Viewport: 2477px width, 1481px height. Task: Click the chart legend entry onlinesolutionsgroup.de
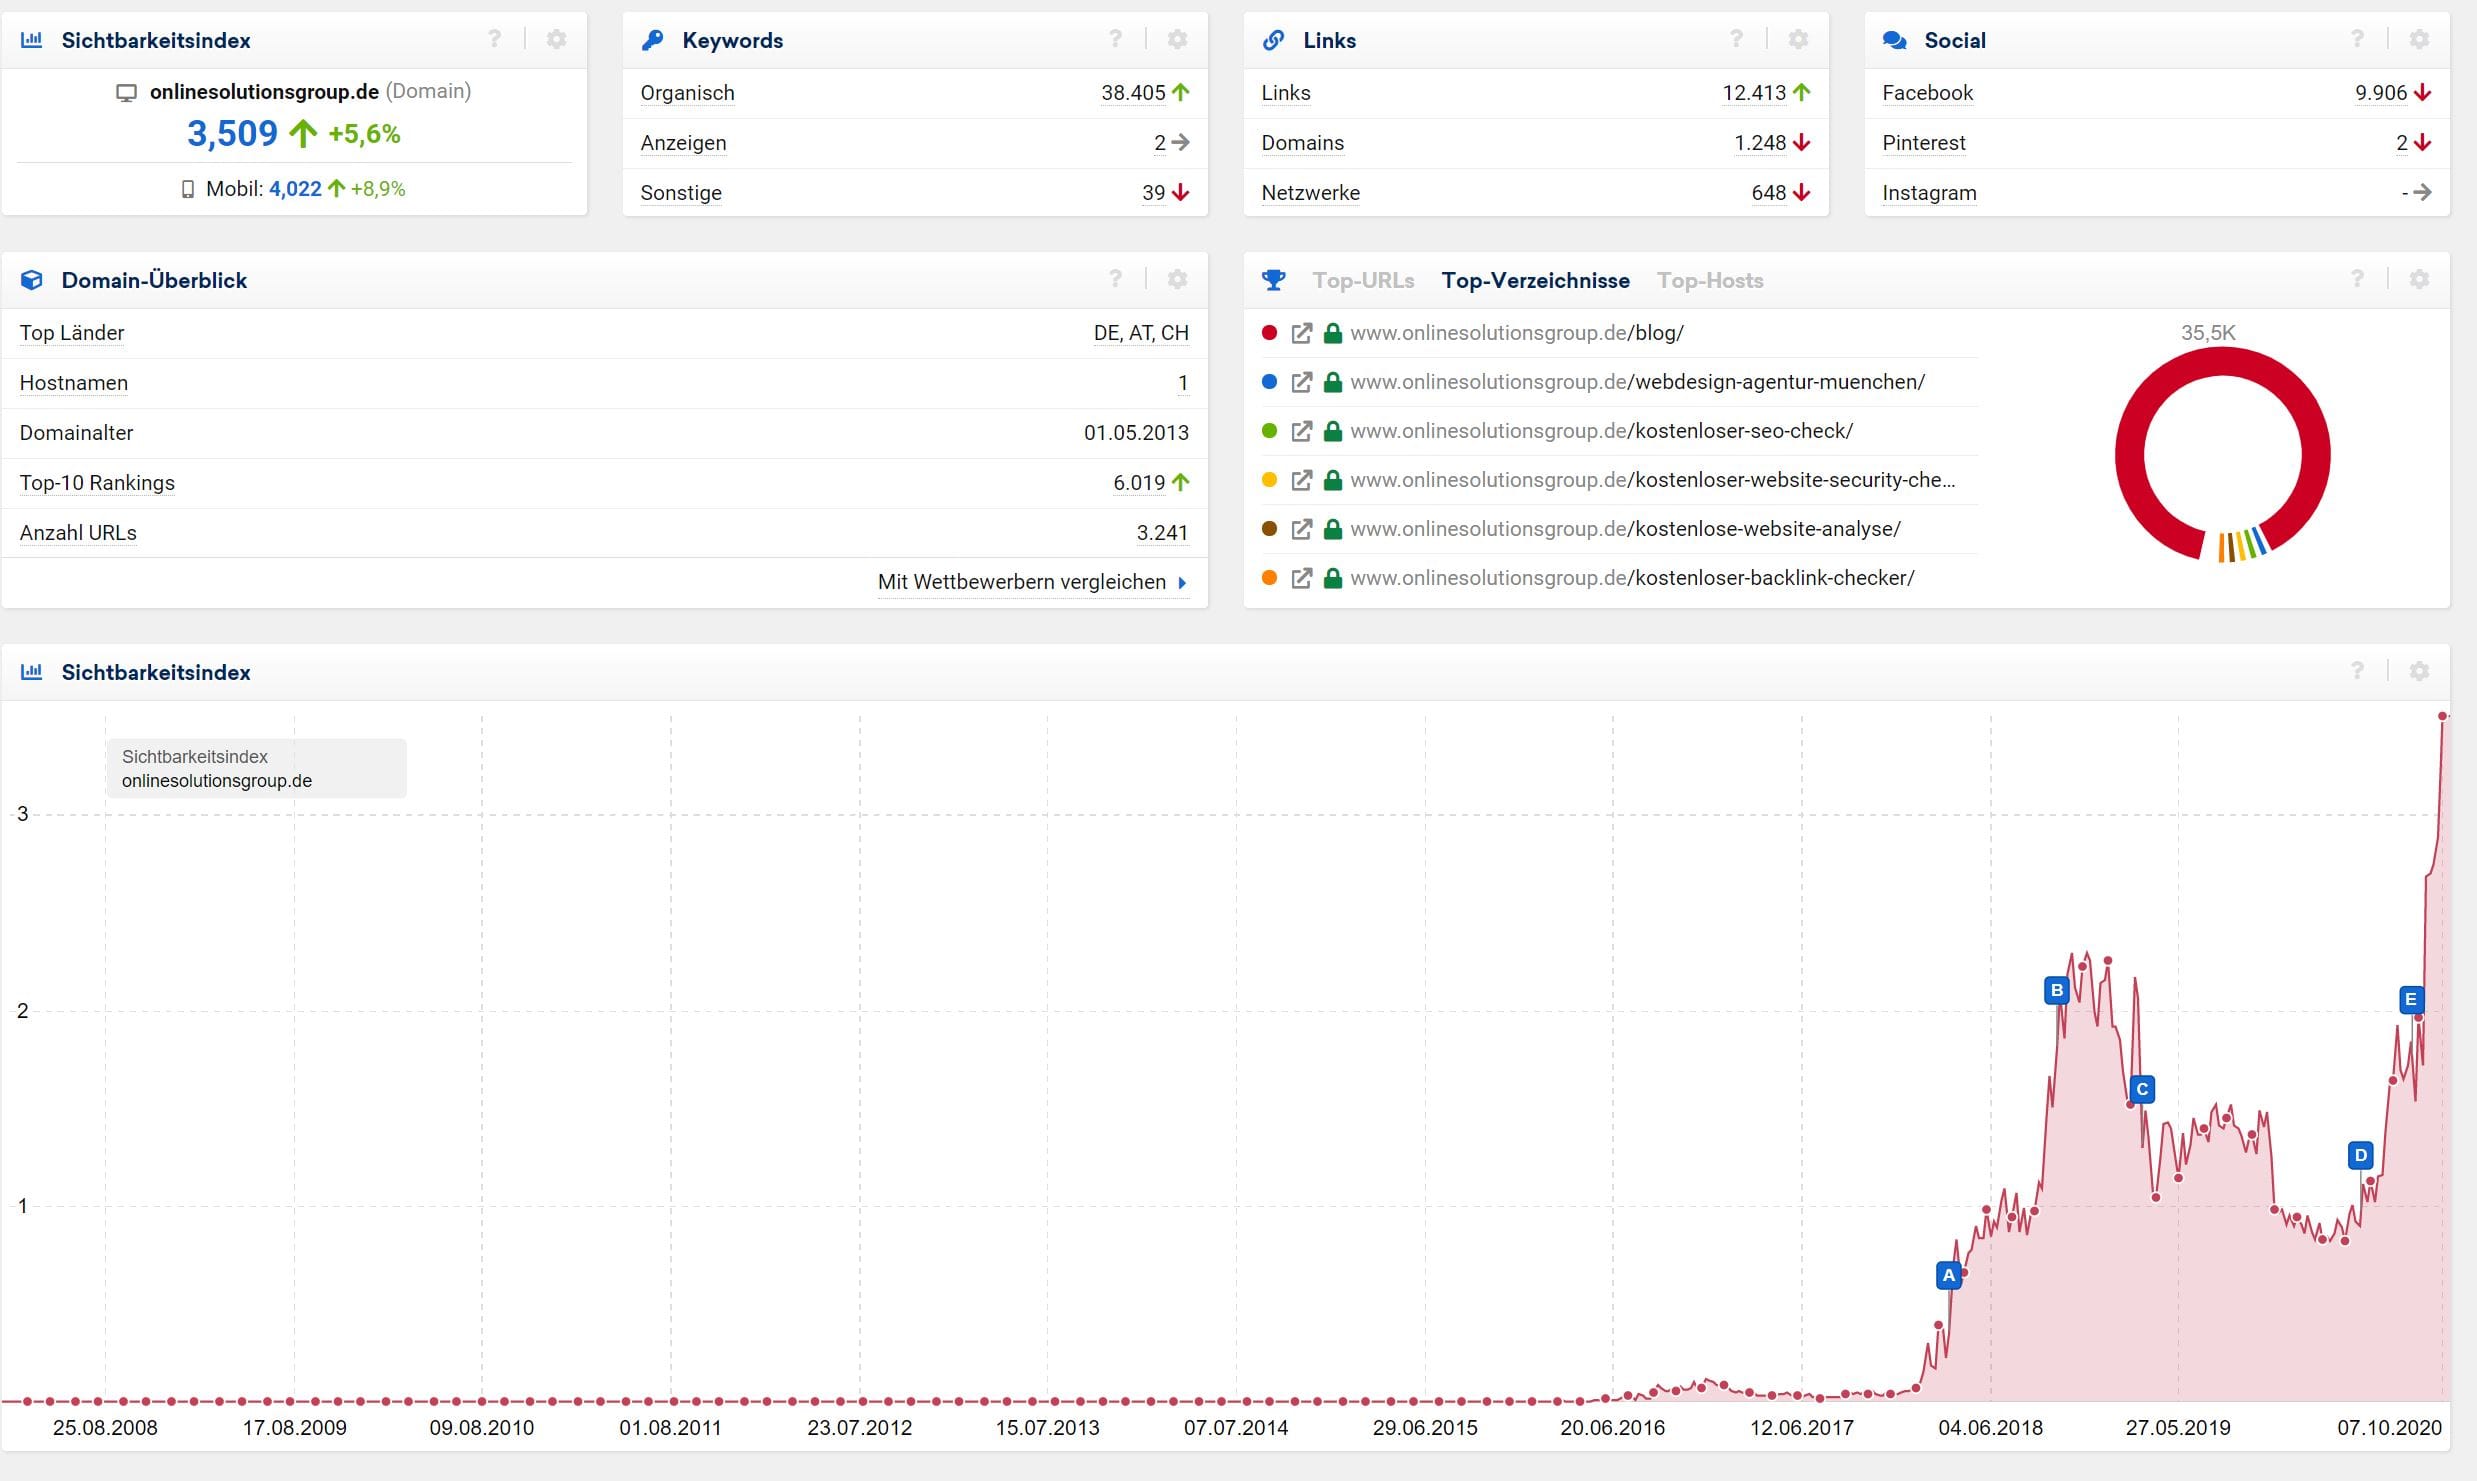click(217, 781)
